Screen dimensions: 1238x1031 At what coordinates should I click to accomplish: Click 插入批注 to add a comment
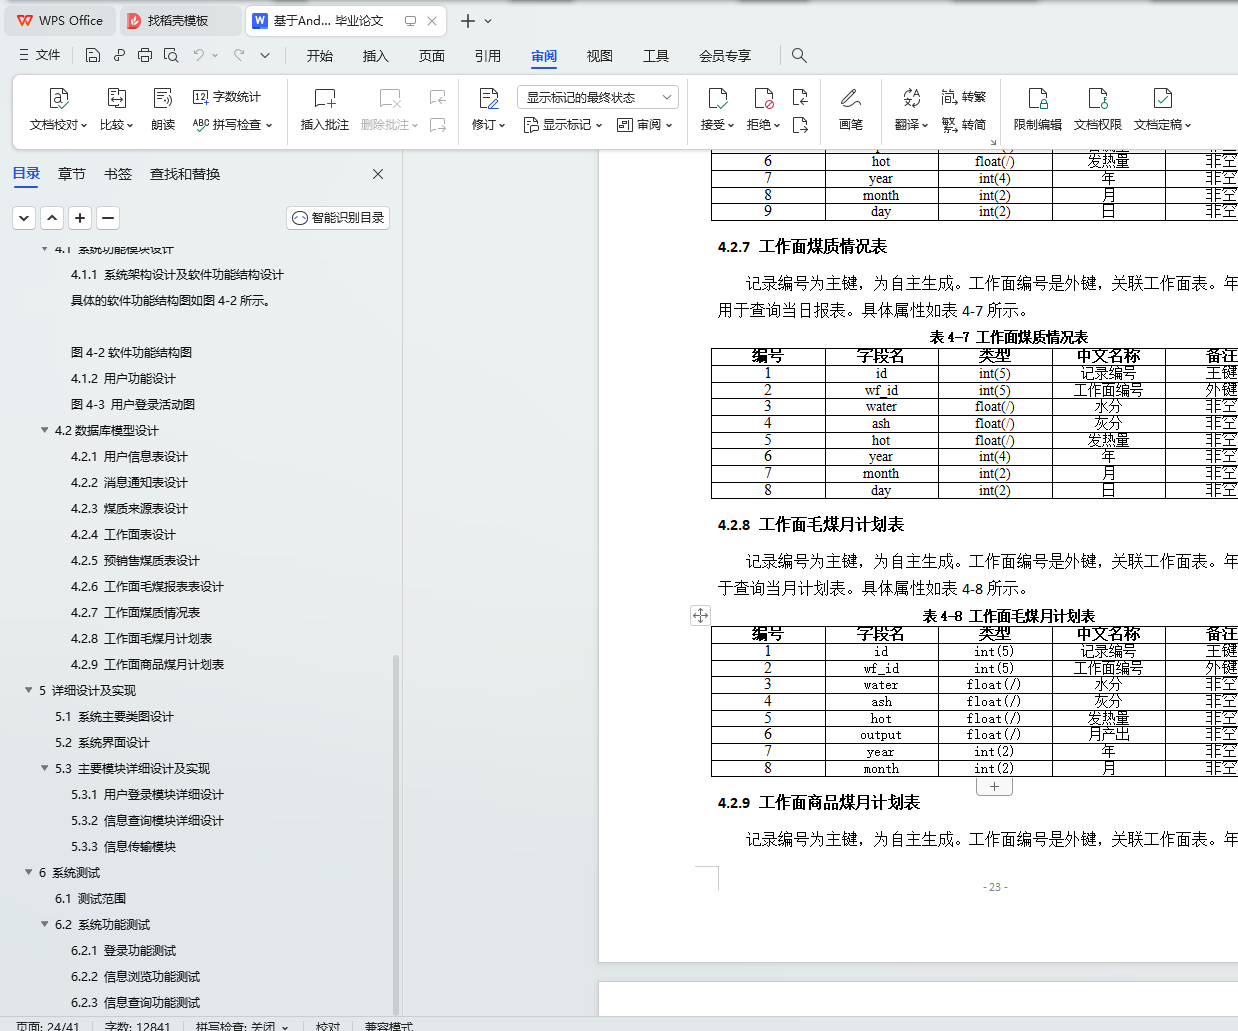coord(325,109)
